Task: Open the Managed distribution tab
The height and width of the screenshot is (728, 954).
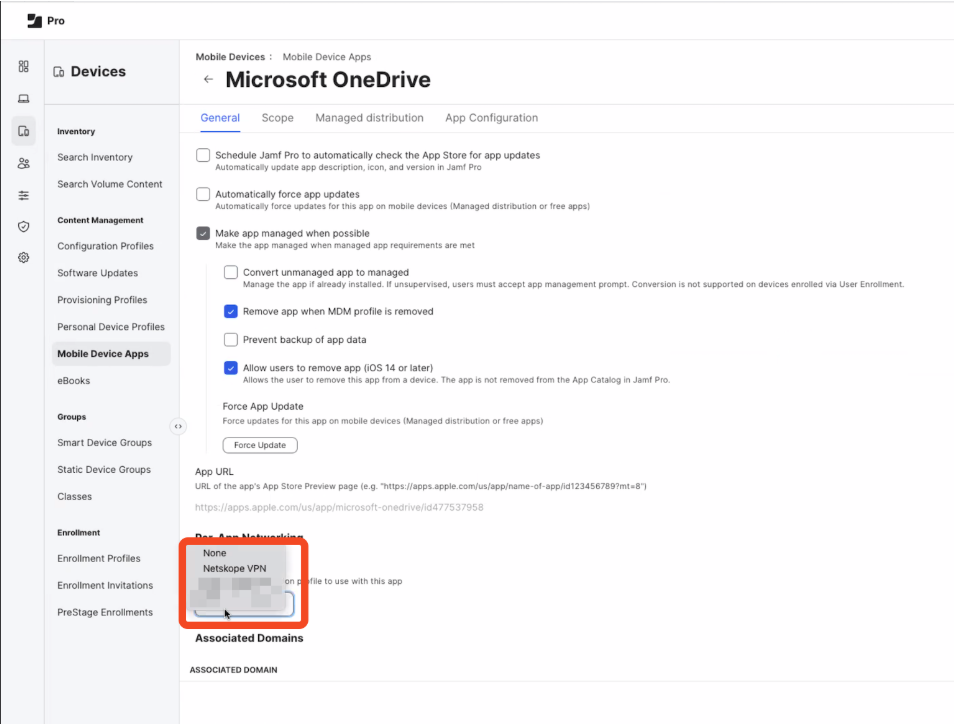Action: click(x=369, y=118)
